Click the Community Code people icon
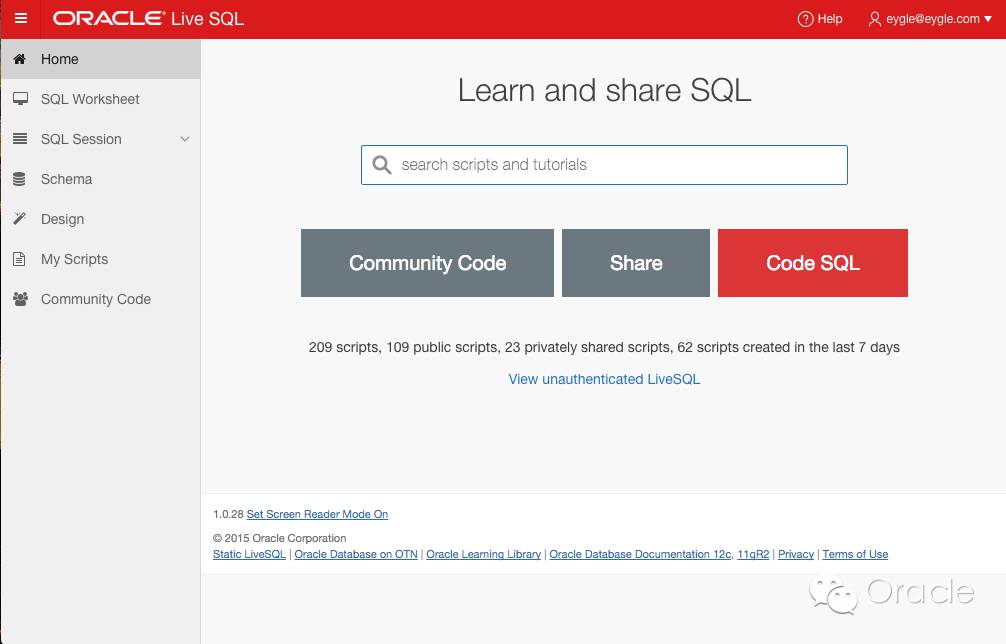Screen dimensions: 1006x644 pyautogui.click(x=19, y=299)
